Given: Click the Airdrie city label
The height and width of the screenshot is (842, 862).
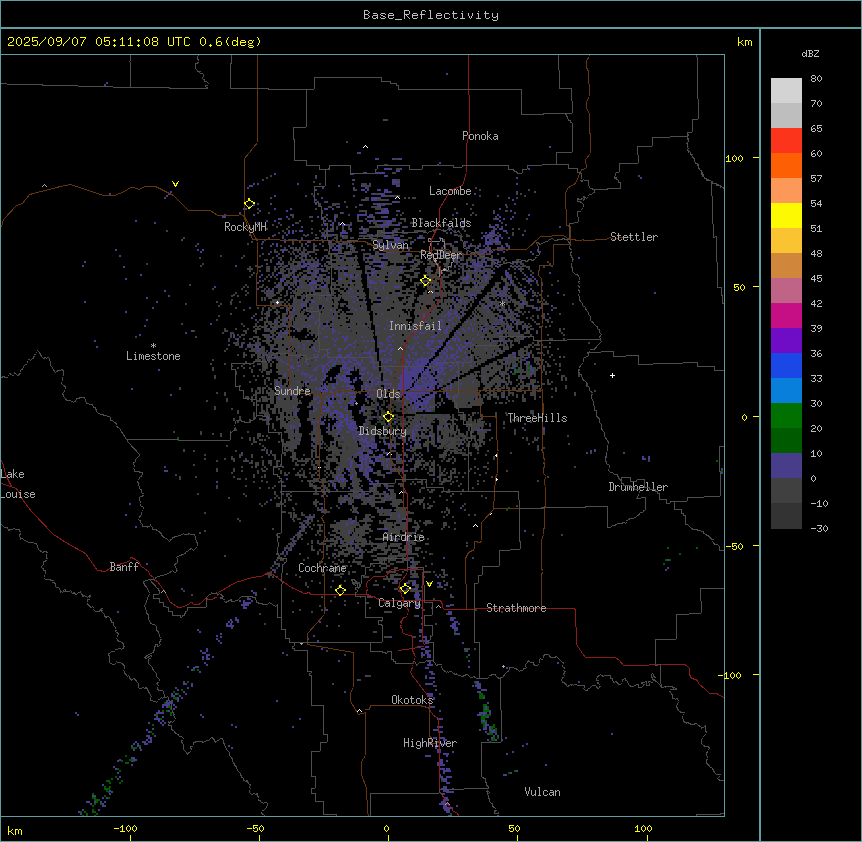Looking at the screenshot, I should (x=404, y=537).
